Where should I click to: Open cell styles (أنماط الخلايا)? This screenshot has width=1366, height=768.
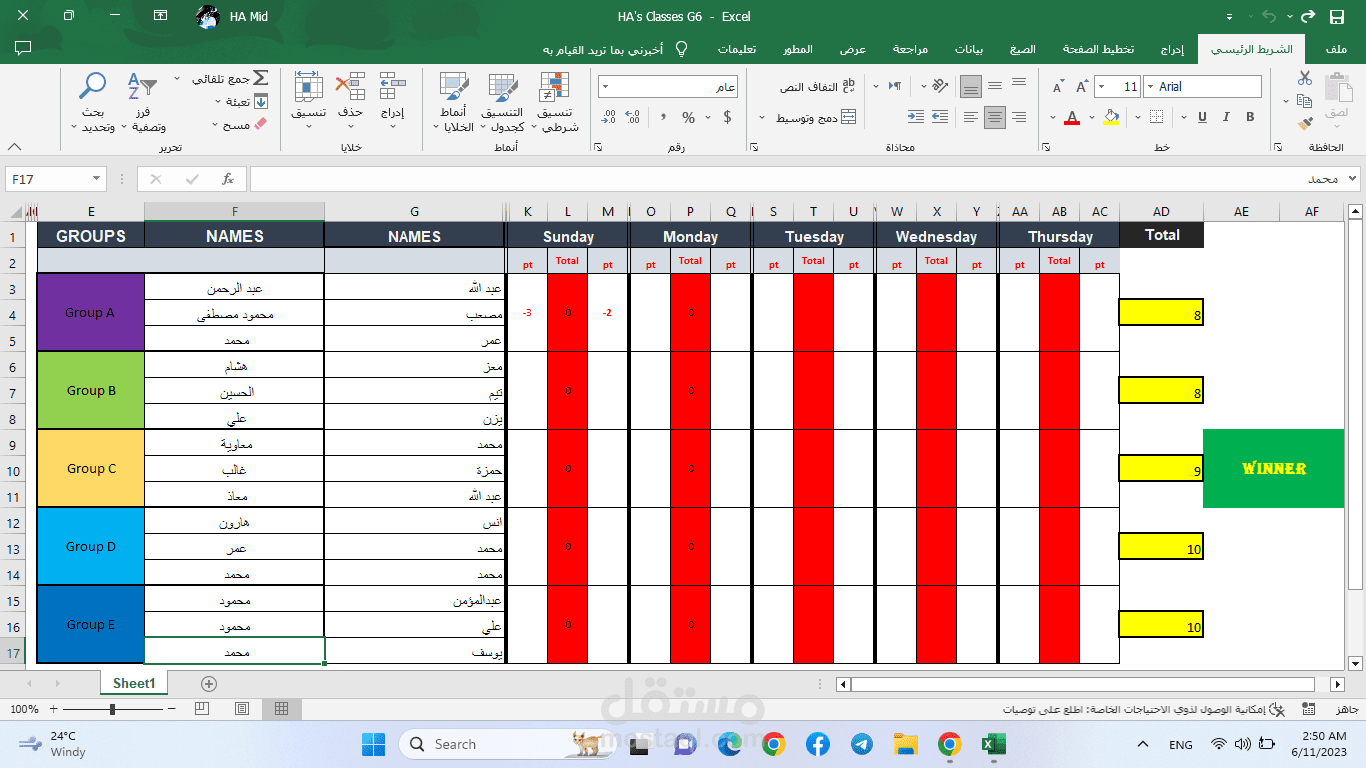click(454, 103)
